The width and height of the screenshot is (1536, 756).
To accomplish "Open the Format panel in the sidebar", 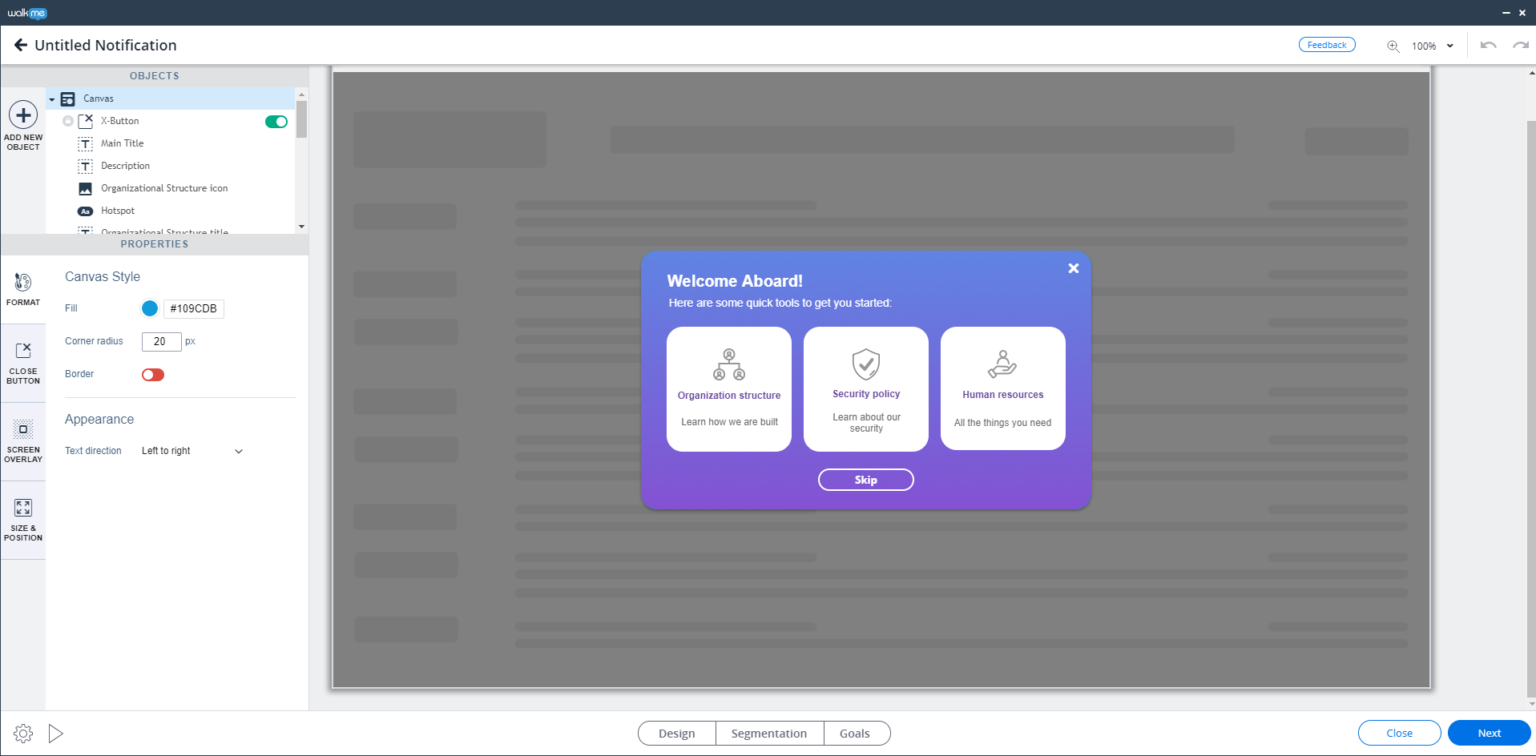I will 23,288.
